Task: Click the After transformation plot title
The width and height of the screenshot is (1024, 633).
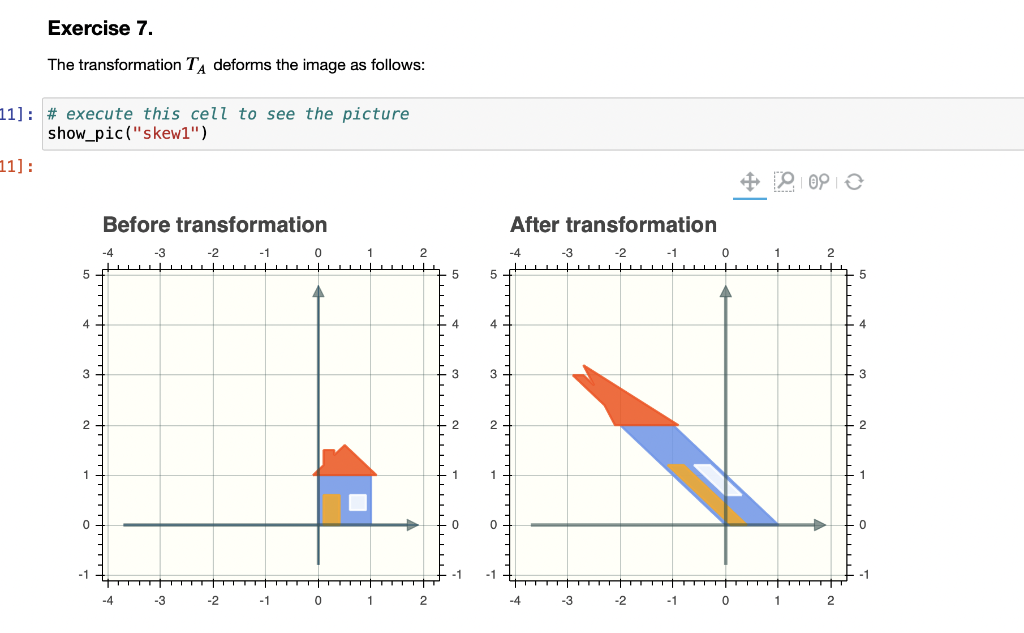Action: (613, 225)
